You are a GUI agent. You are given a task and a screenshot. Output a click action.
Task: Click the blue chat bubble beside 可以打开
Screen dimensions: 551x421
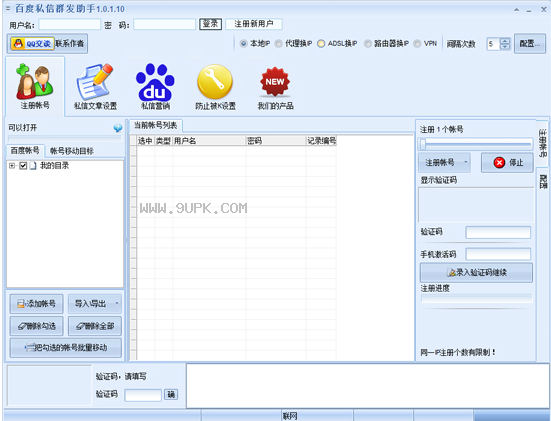coord(118,128)
